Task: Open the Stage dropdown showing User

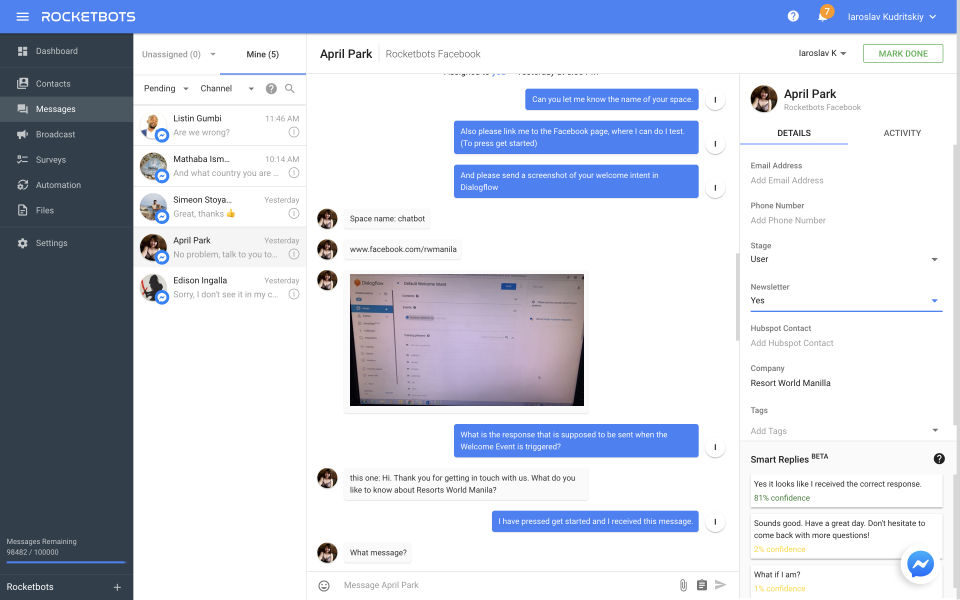Action: [845, 259]
